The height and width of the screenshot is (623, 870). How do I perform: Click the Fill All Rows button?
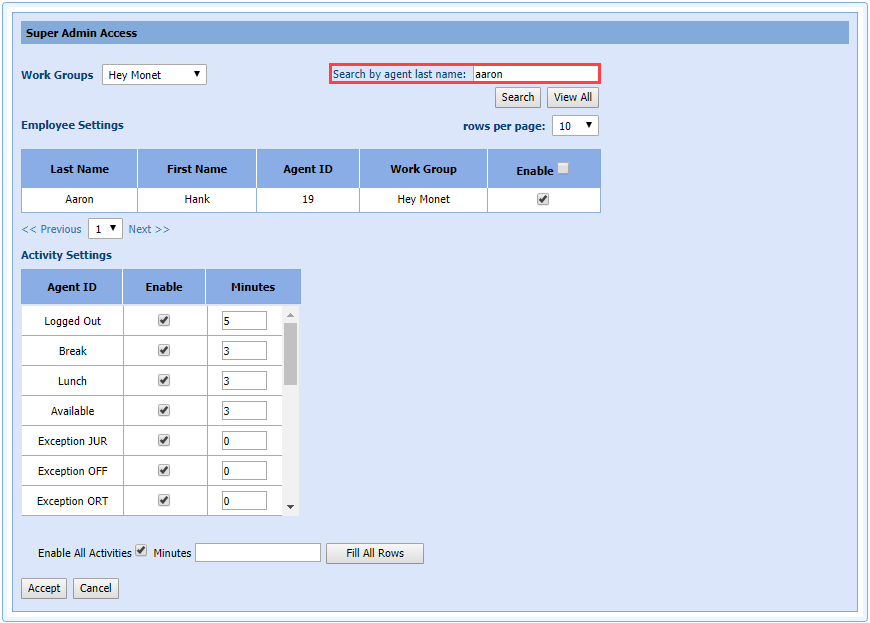(374, 553)
